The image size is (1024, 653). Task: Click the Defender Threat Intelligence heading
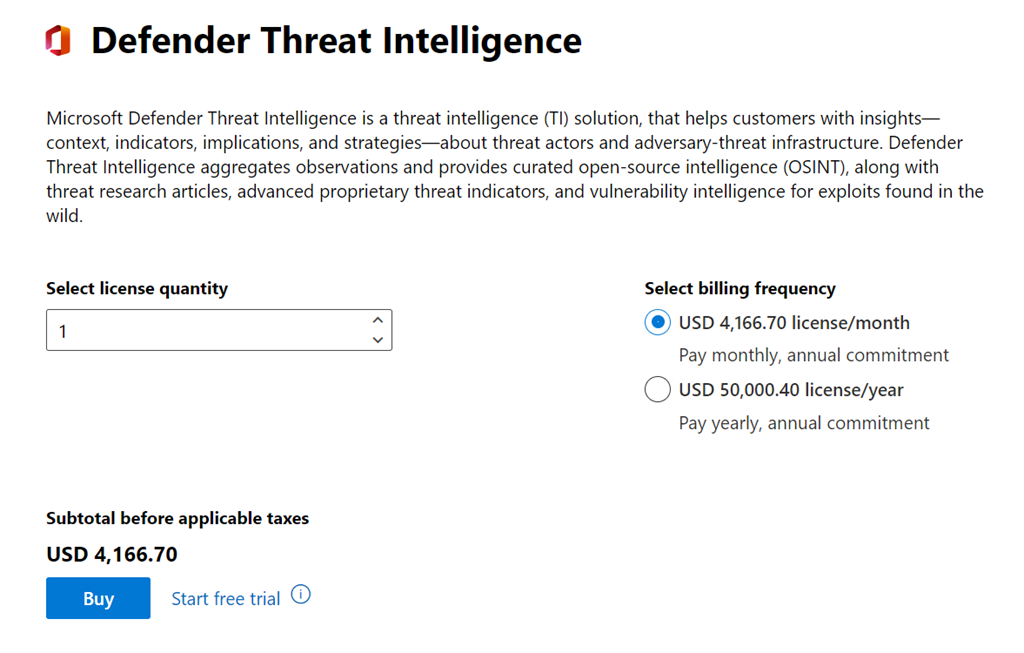point(336,41)
